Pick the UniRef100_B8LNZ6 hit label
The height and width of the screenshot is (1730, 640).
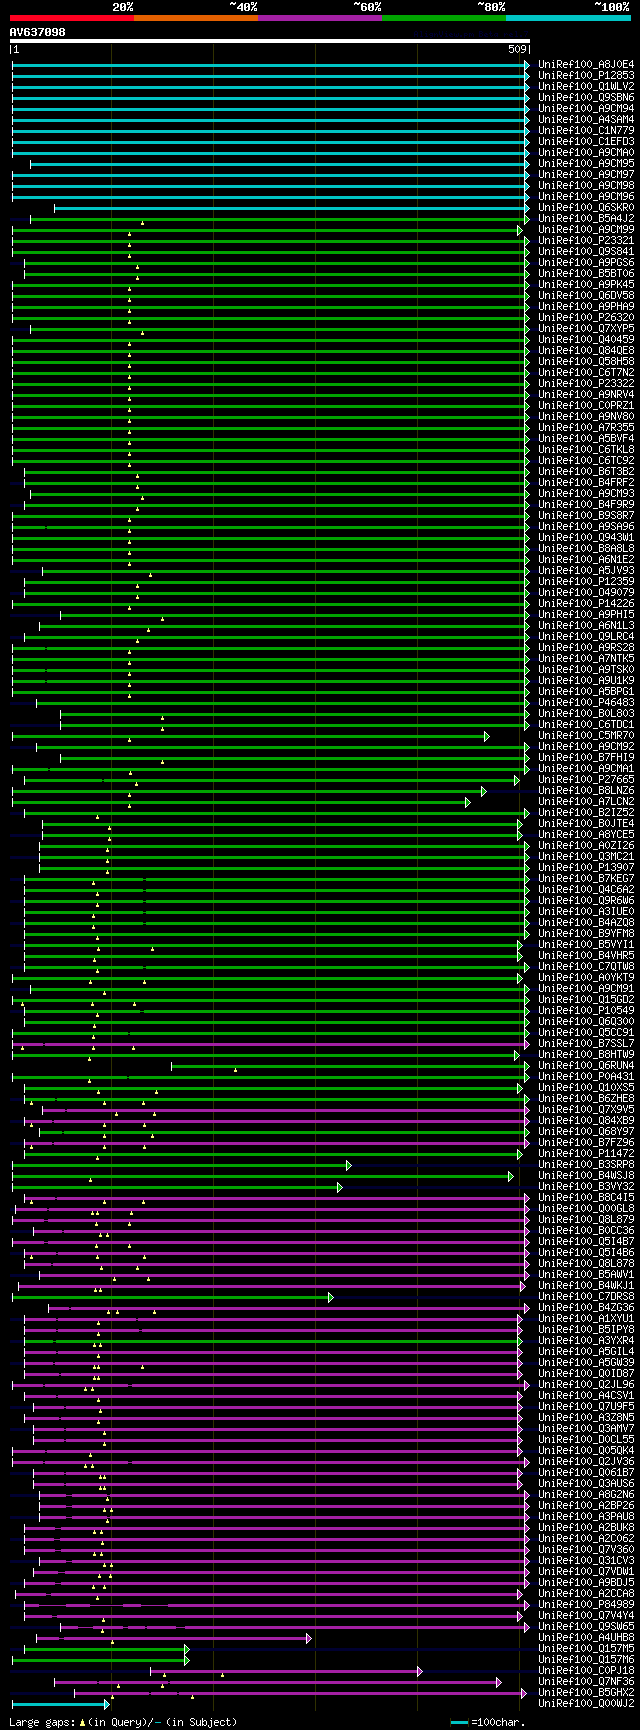(x=586, y=791)
